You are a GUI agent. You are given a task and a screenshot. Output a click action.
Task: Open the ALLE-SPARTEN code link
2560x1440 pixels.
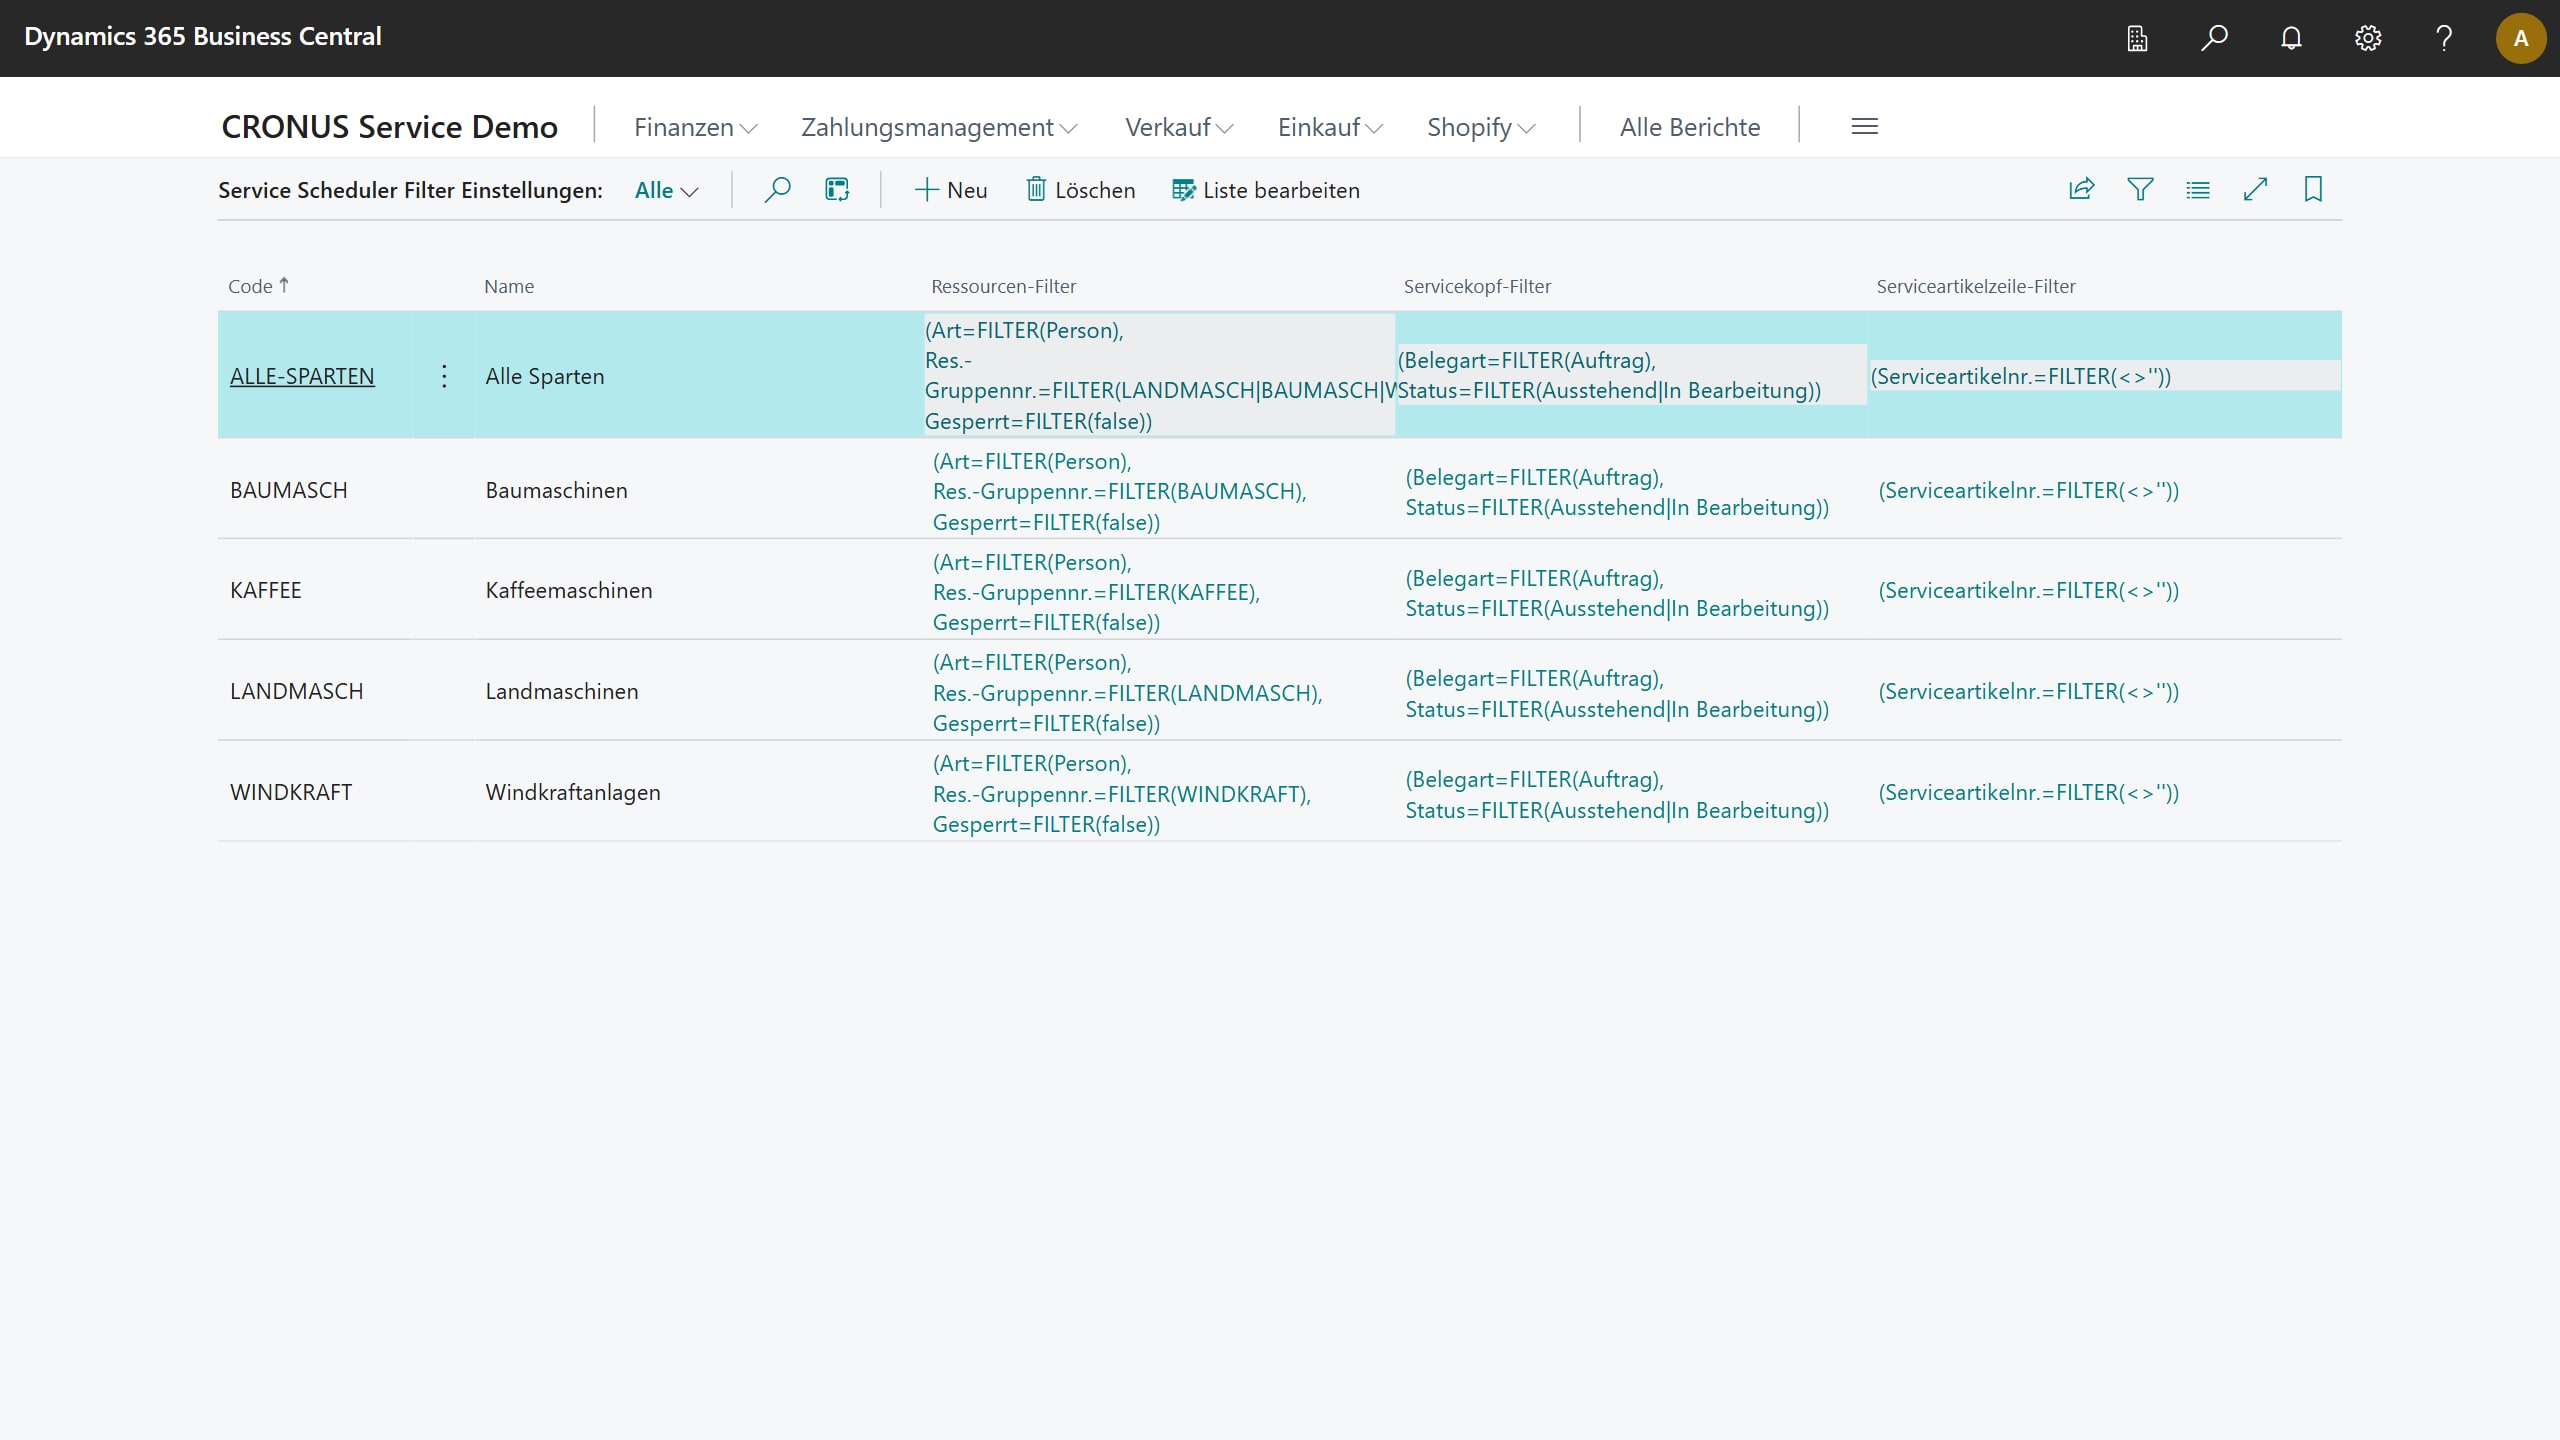[302, 376]
